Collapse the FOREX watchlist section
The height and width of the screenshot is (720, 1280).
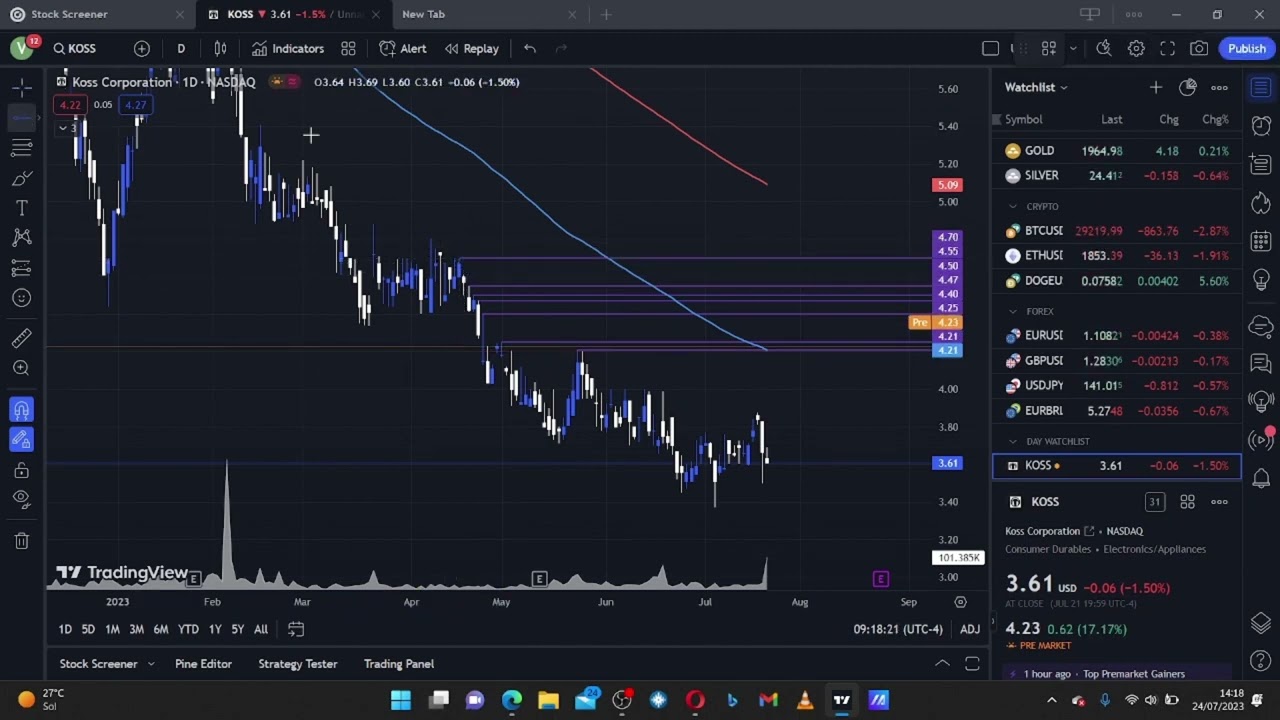(x=1013, y=311)
